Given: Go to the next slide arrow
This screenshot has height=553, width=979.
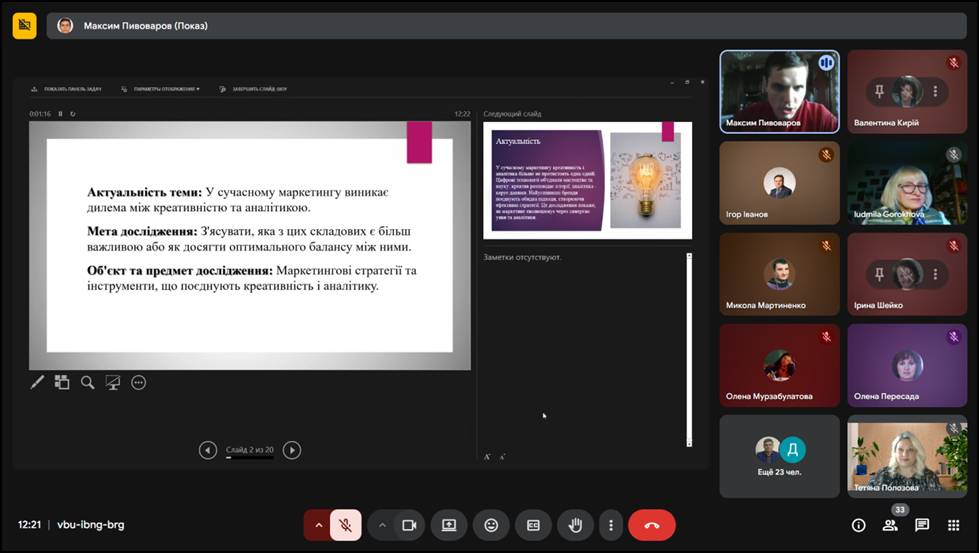Looking at the screenshot, I should click(292, 450).
